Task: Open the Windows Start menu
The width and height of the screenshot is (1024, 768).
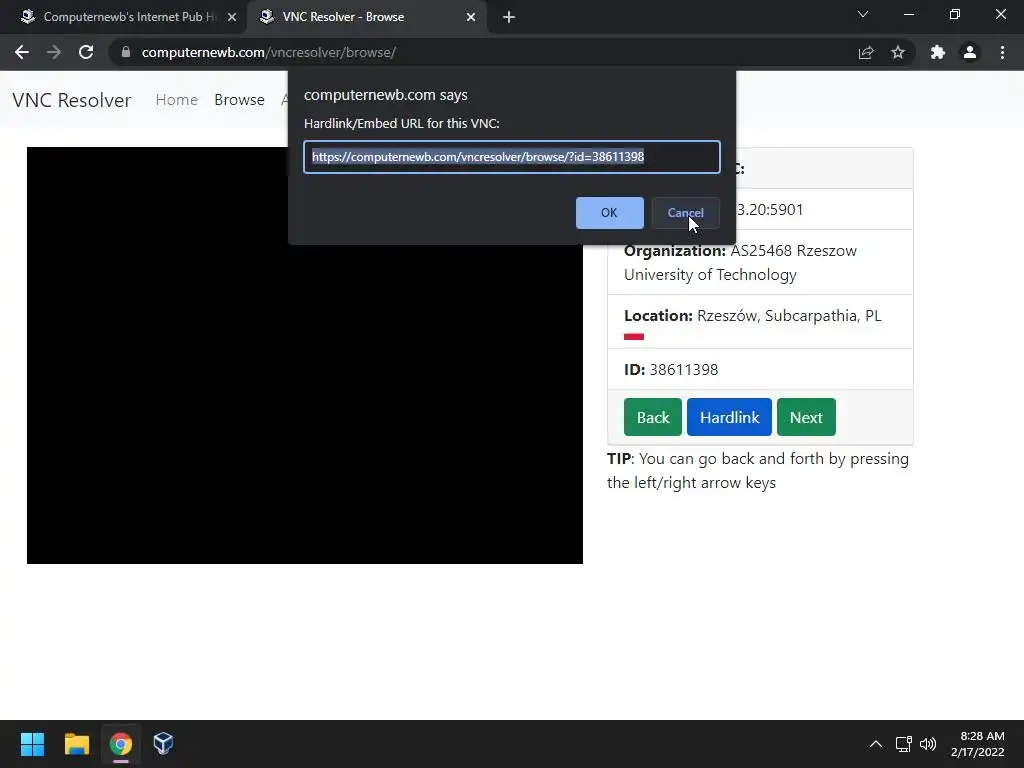Action: click(x=32, y=744)
